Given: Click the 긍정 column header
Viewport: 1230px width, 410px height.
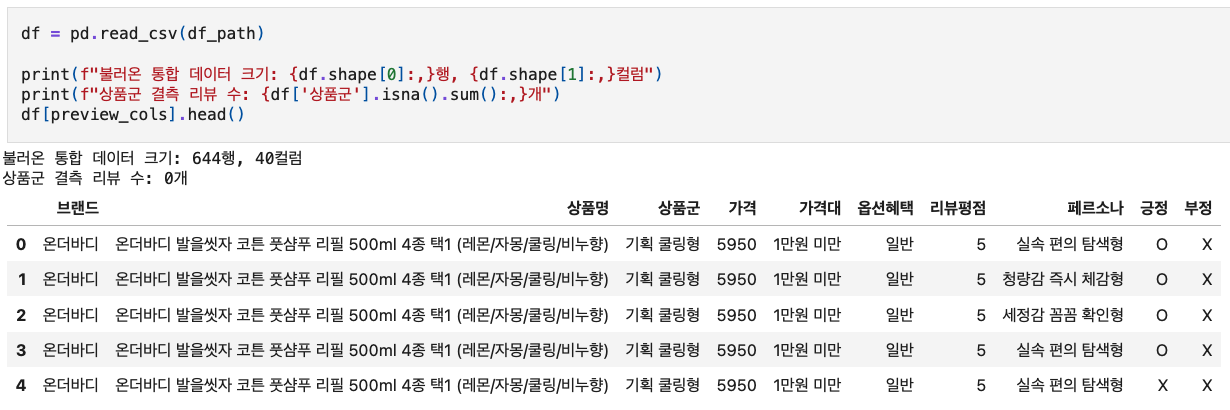Looking at the screenshot, I should coord(1154,208).
